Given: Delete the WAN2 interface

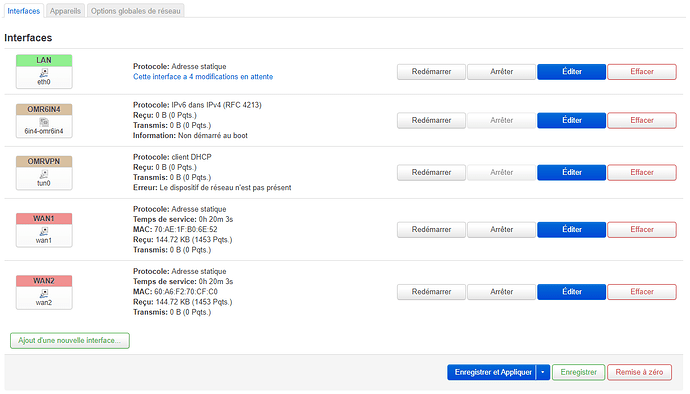Looking at the screenshot, I should point(642,292).
